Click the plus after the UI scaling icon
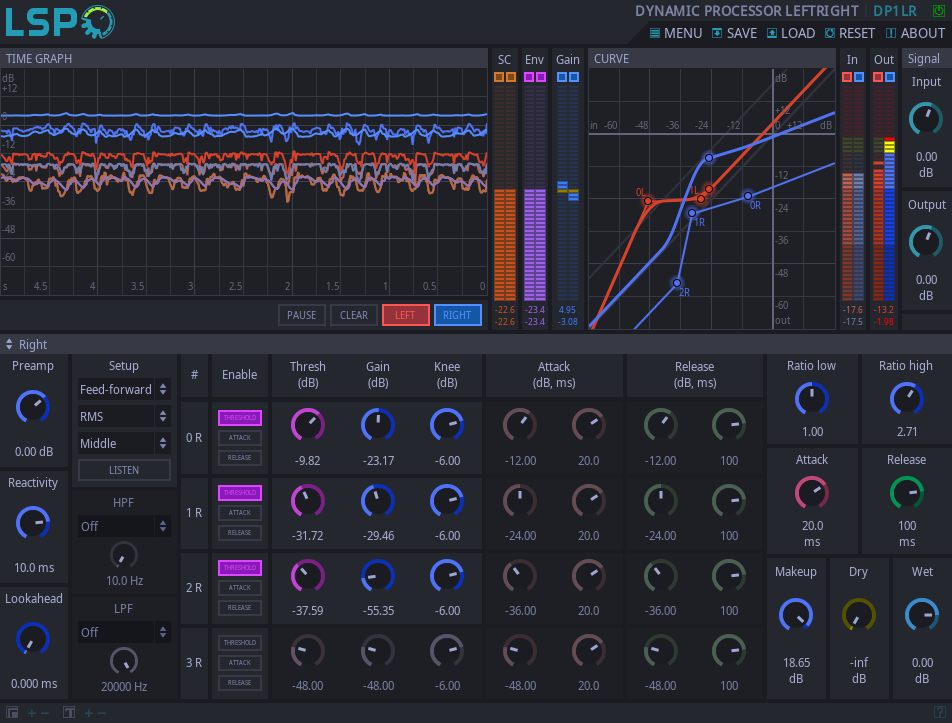This screenshot has height=723, width=952. click(31, 713)
